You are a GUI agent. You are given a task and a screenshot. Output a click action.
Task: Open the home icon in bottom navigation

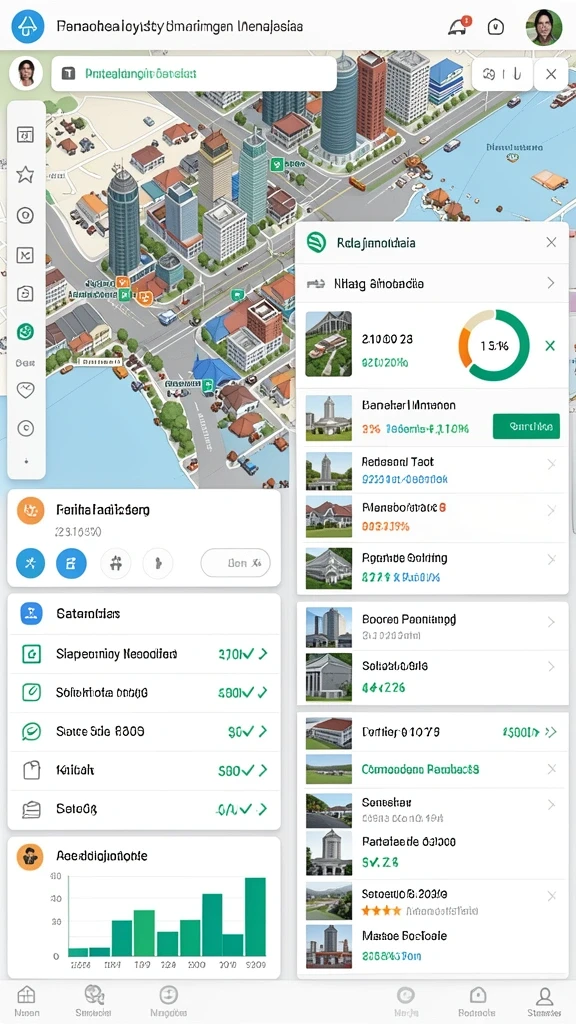pos(26,1001)
